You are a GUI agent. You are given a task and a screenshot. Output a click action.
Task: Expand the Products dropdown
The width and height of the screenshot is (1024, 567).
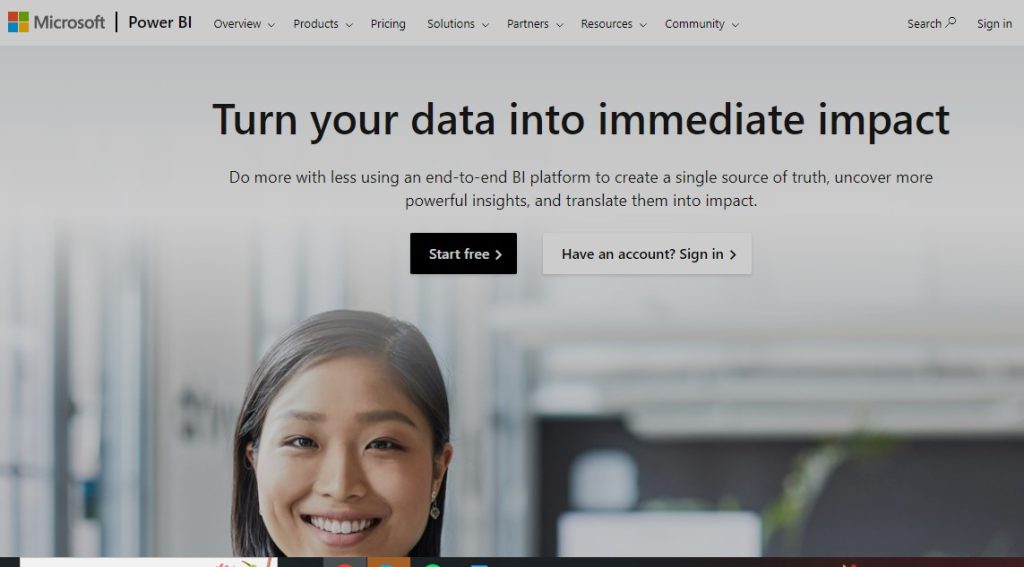[x=323, y=24]
